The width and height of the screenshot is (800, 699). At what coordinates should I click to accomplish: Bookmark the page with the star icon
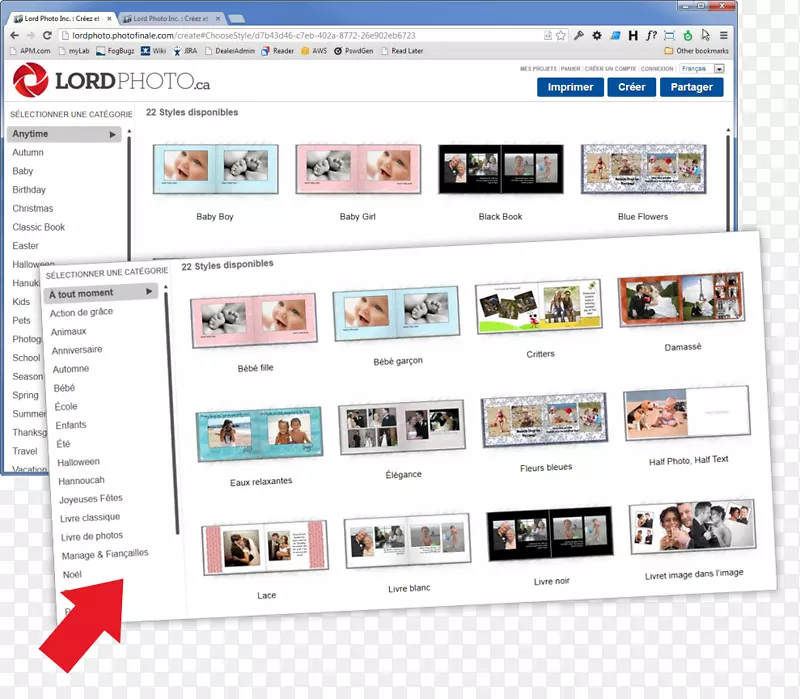click(561, 35)
